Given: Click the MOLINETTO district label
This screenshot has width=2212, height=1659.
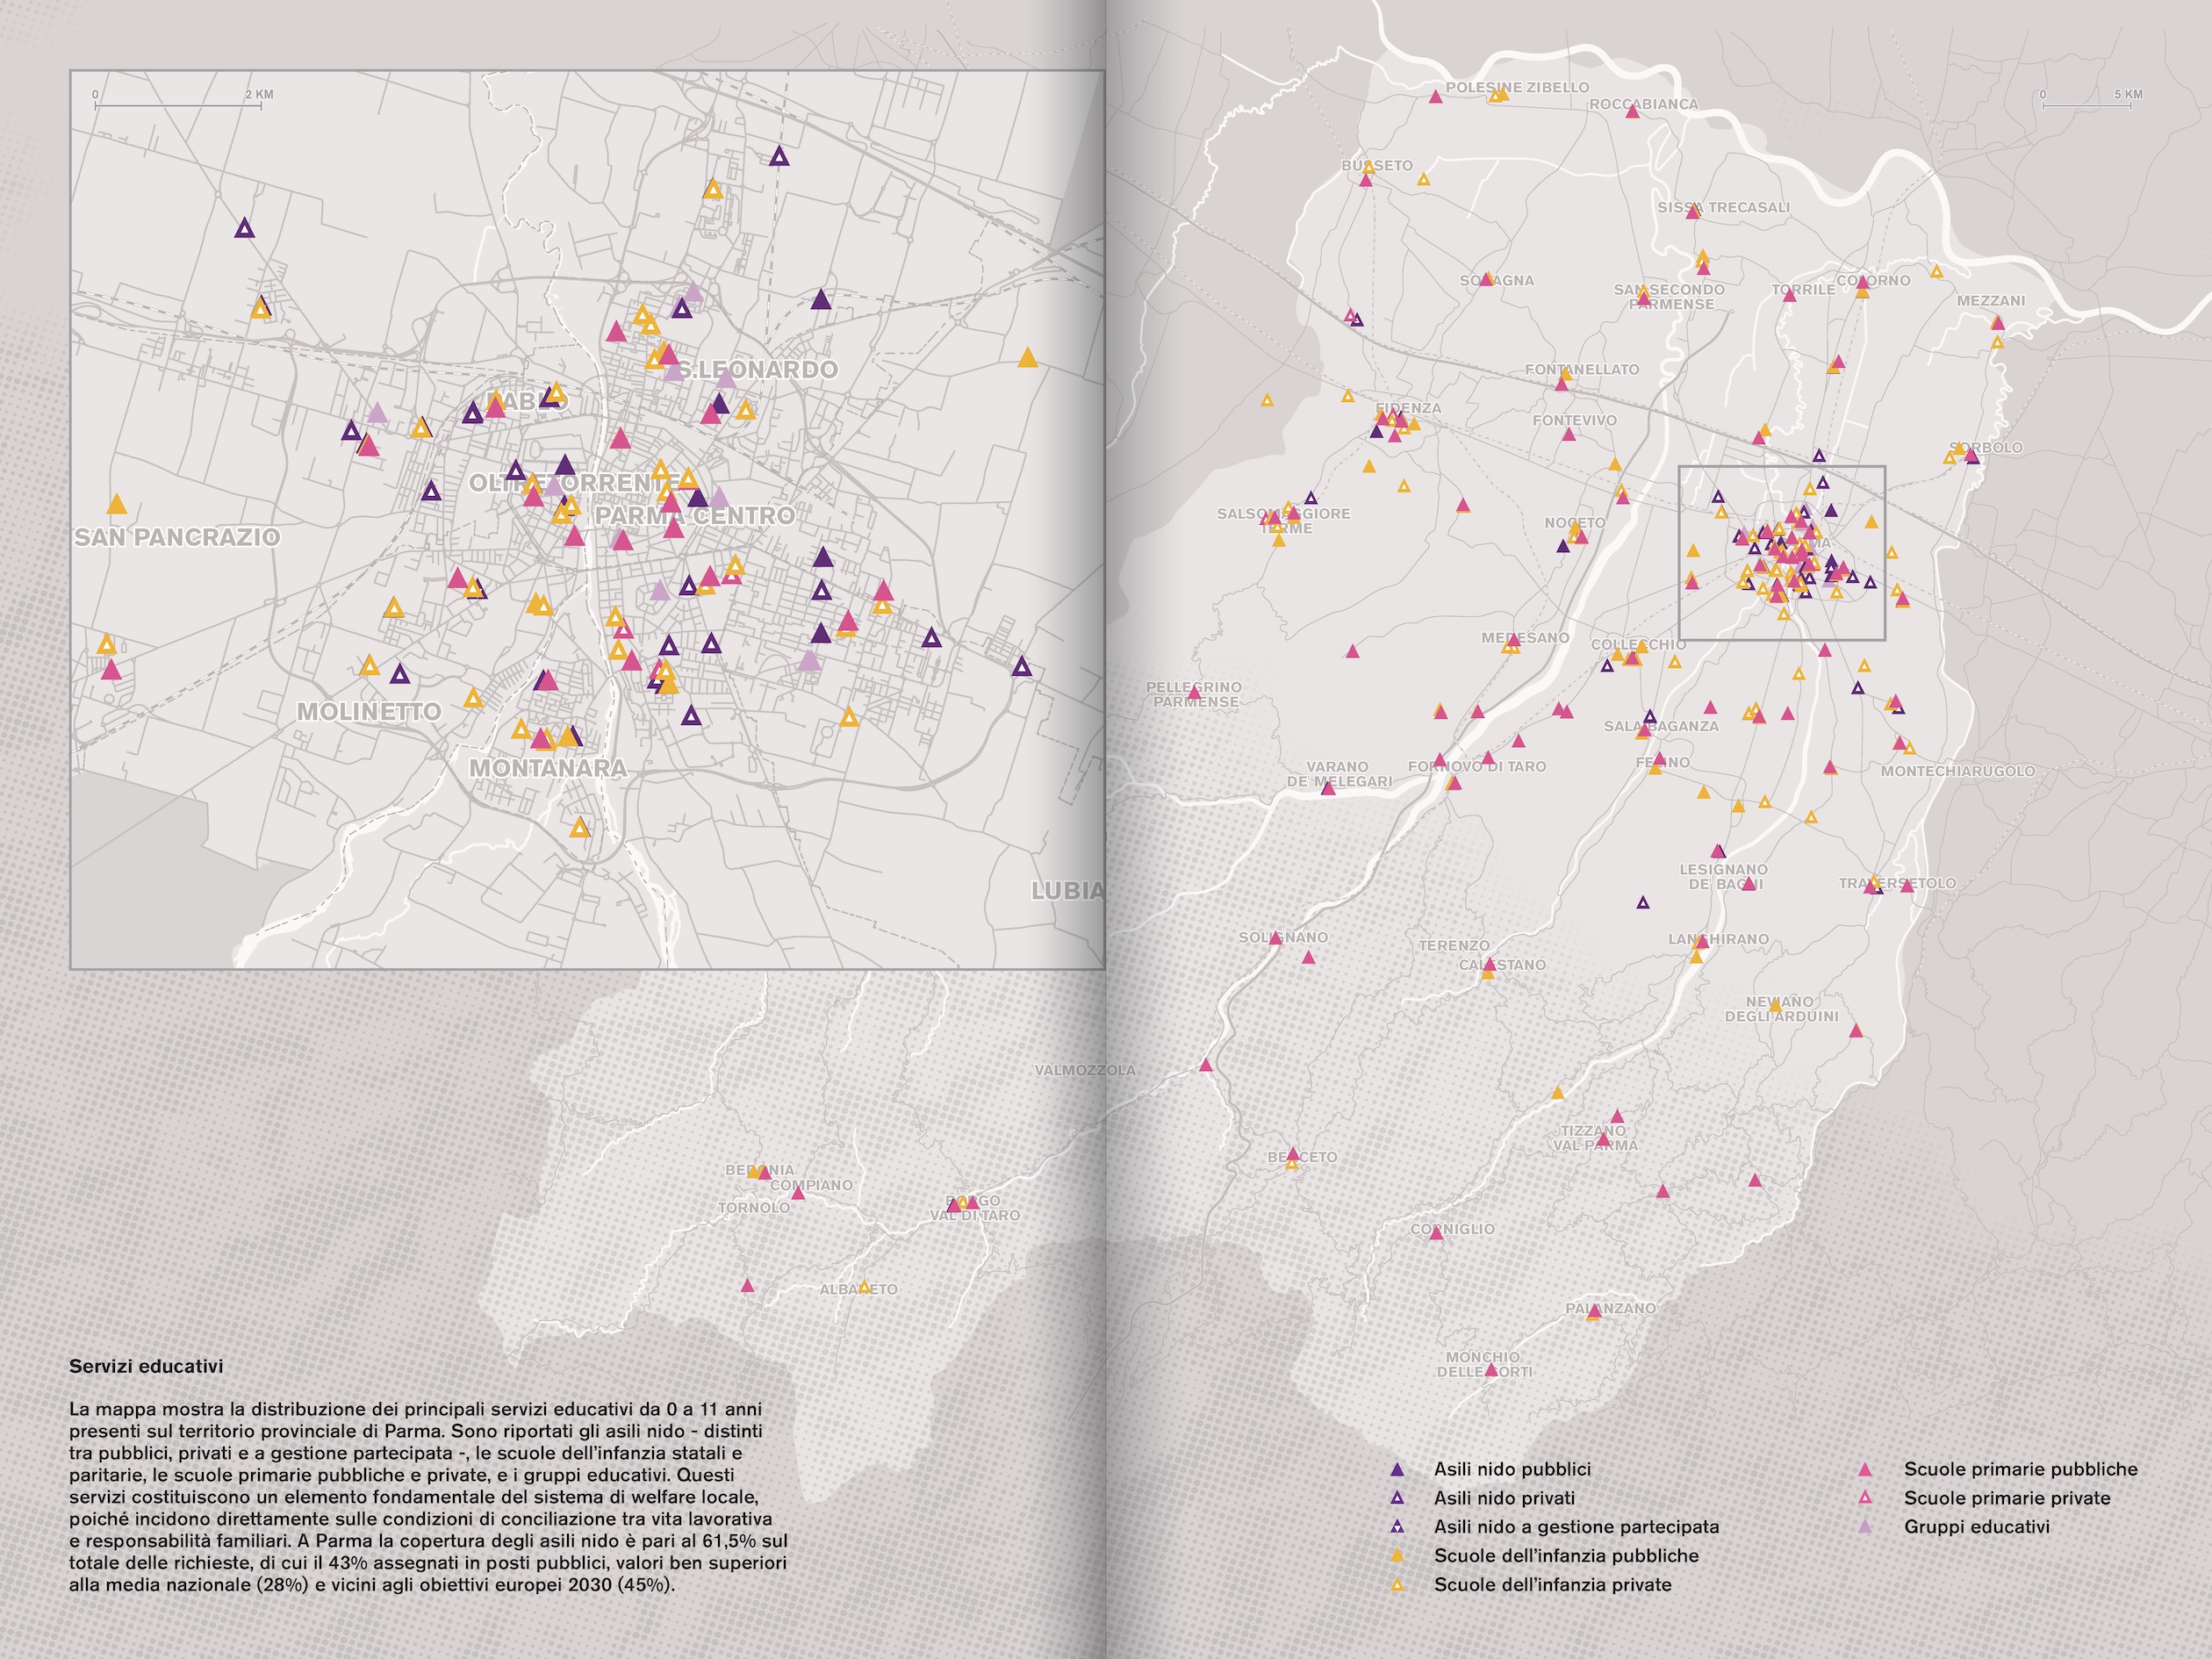Looking at the screenshot, I should click(369, 712).
